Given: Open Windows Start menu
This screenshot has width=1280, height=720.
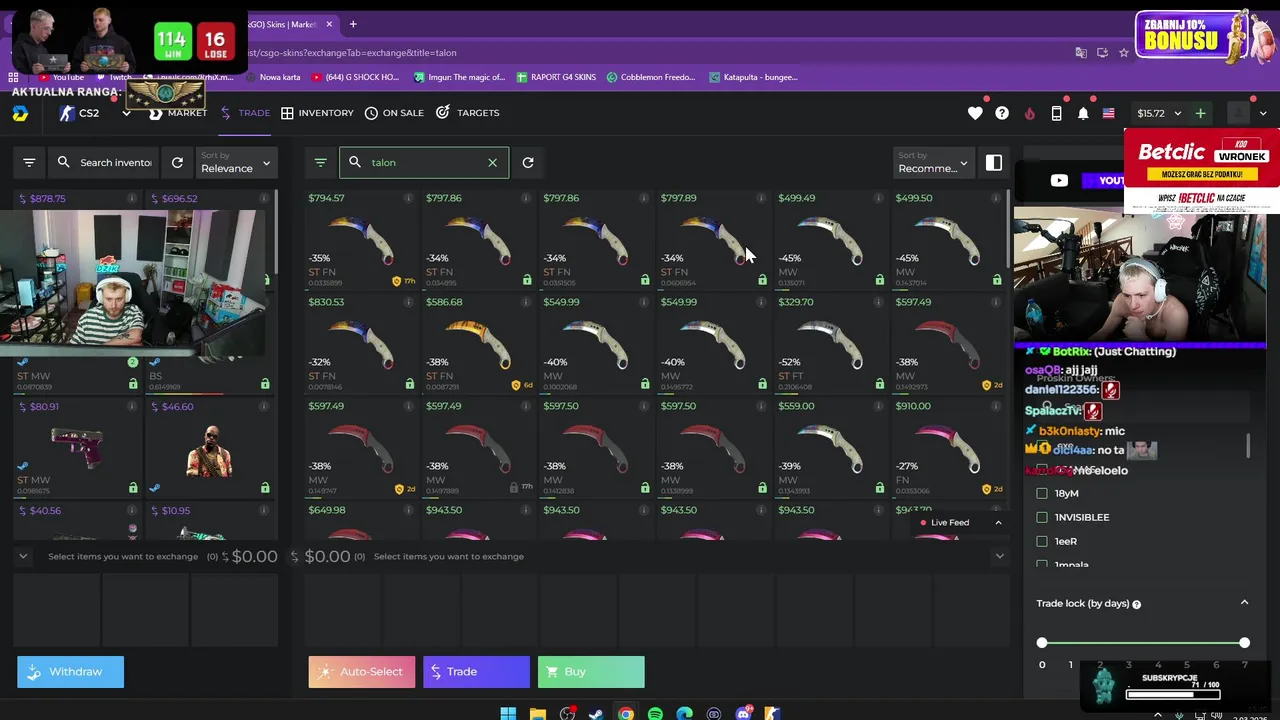Looking at the screenshot, I should (508, 714).
